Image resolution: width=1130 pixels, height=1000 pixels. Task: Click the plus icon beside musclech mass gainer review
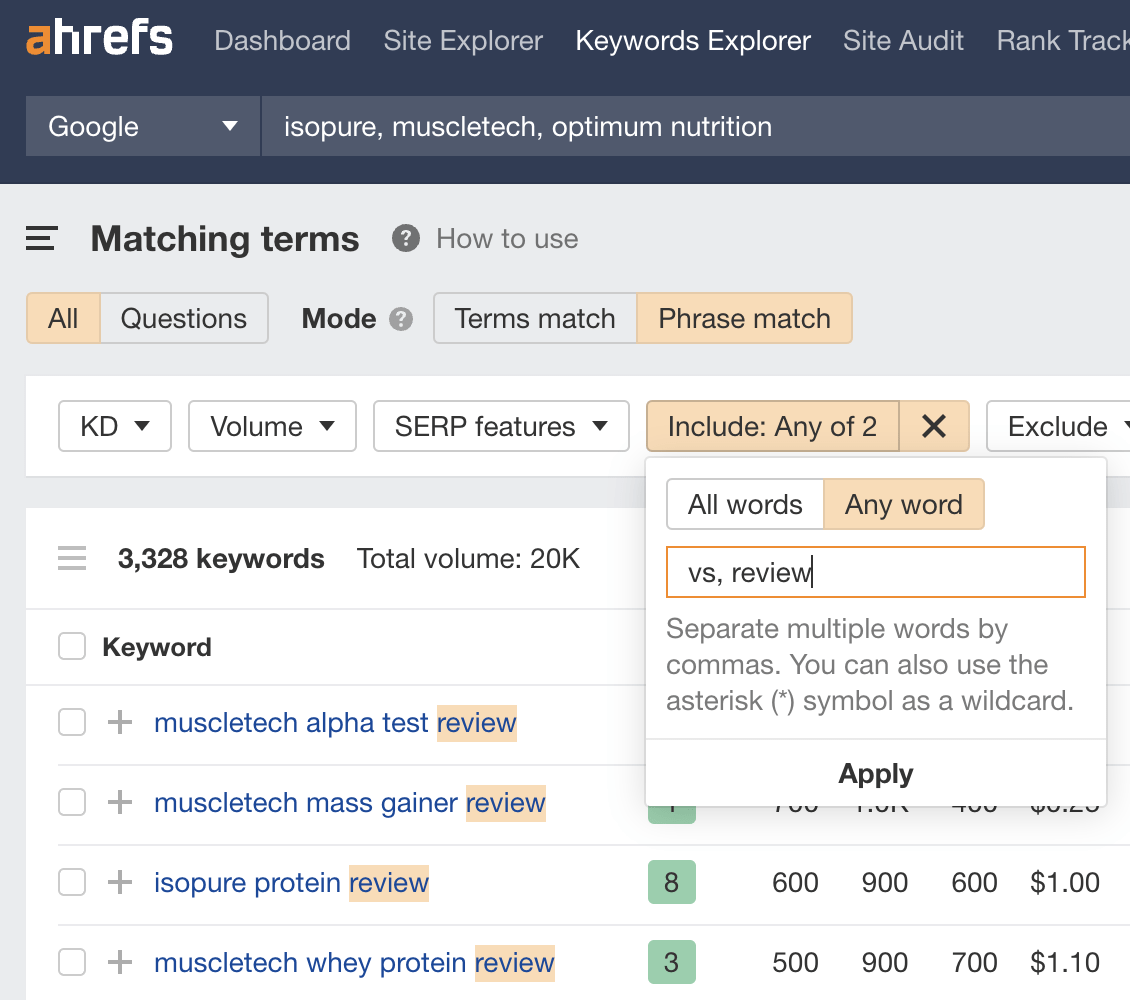tap(119, 802)
